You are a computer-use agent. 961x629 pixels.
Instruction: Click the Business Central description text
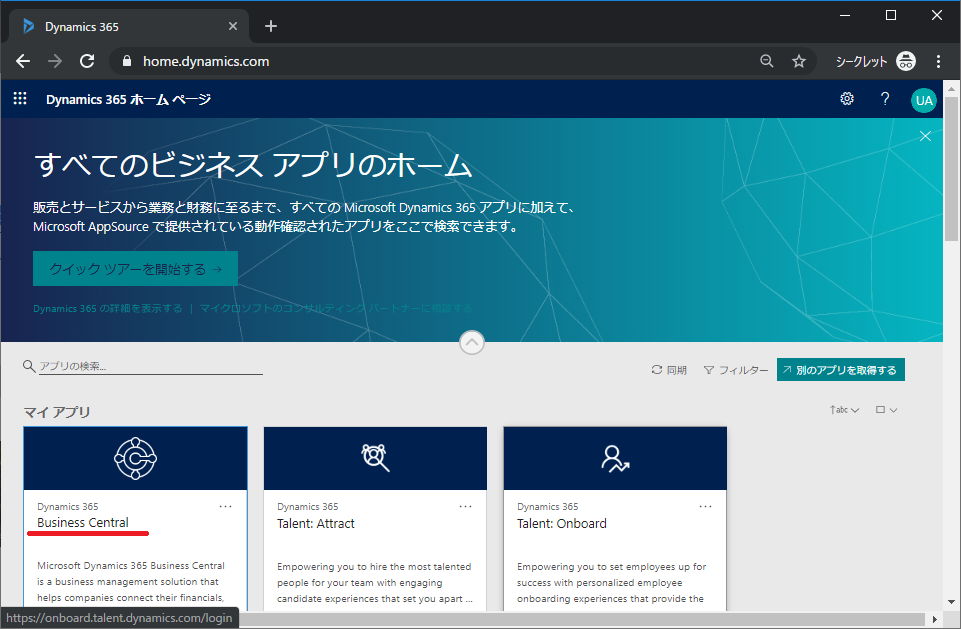click(x=131, y=582)
